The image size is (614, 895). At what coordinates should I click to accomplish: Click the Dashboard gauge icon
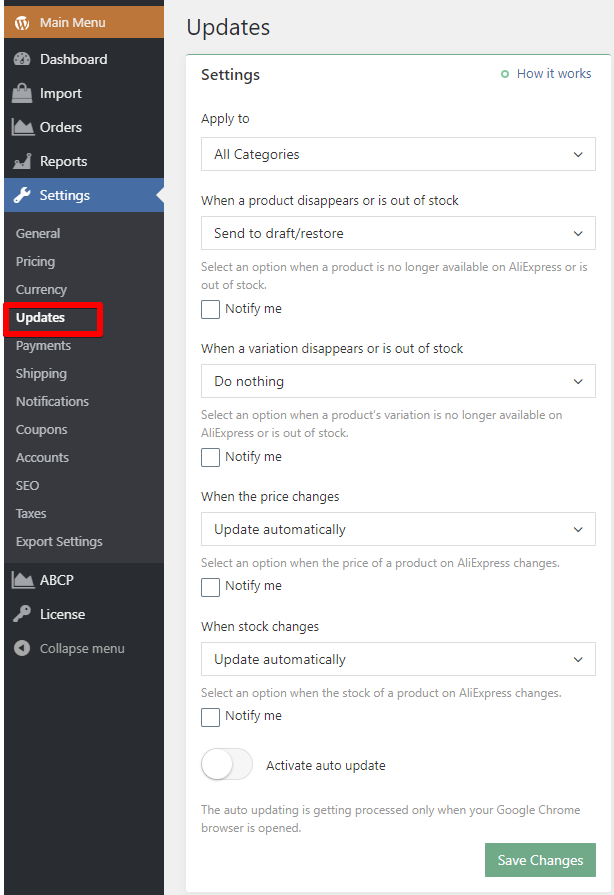pyautogui.click(x=22, y=60)
